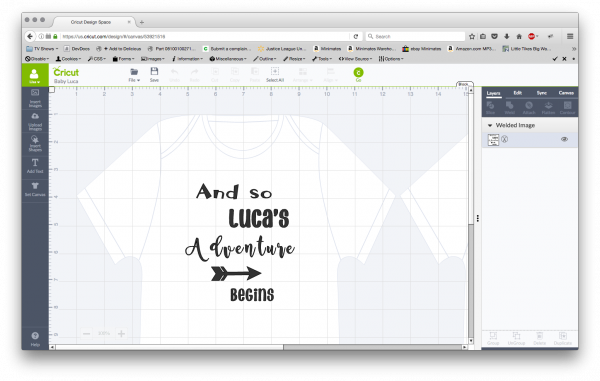
Task: Click the Copy toolbar icon
Action: 235,75
